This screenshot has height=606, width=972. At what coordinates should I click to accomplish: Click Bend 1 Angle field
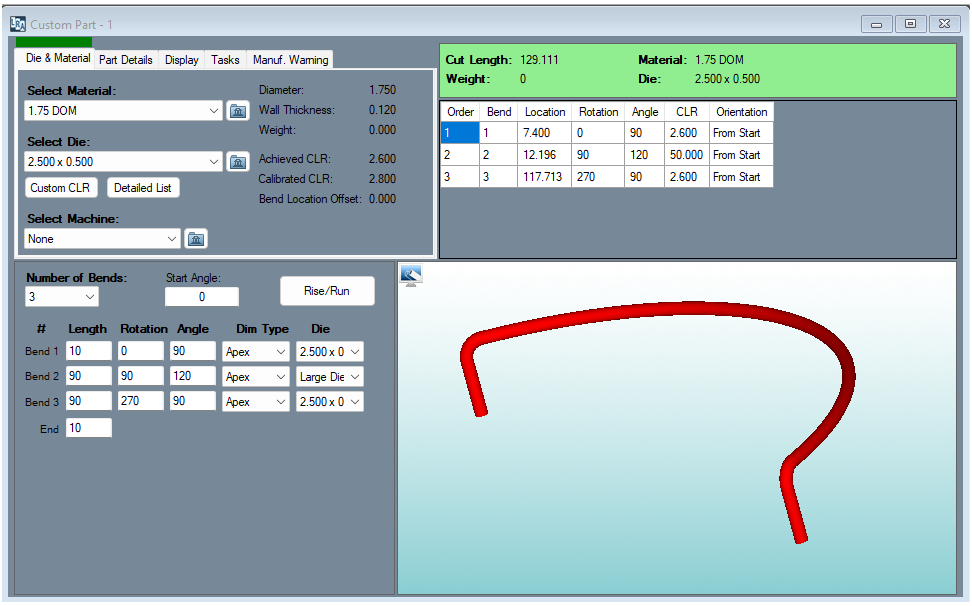(x=193, y=351)
